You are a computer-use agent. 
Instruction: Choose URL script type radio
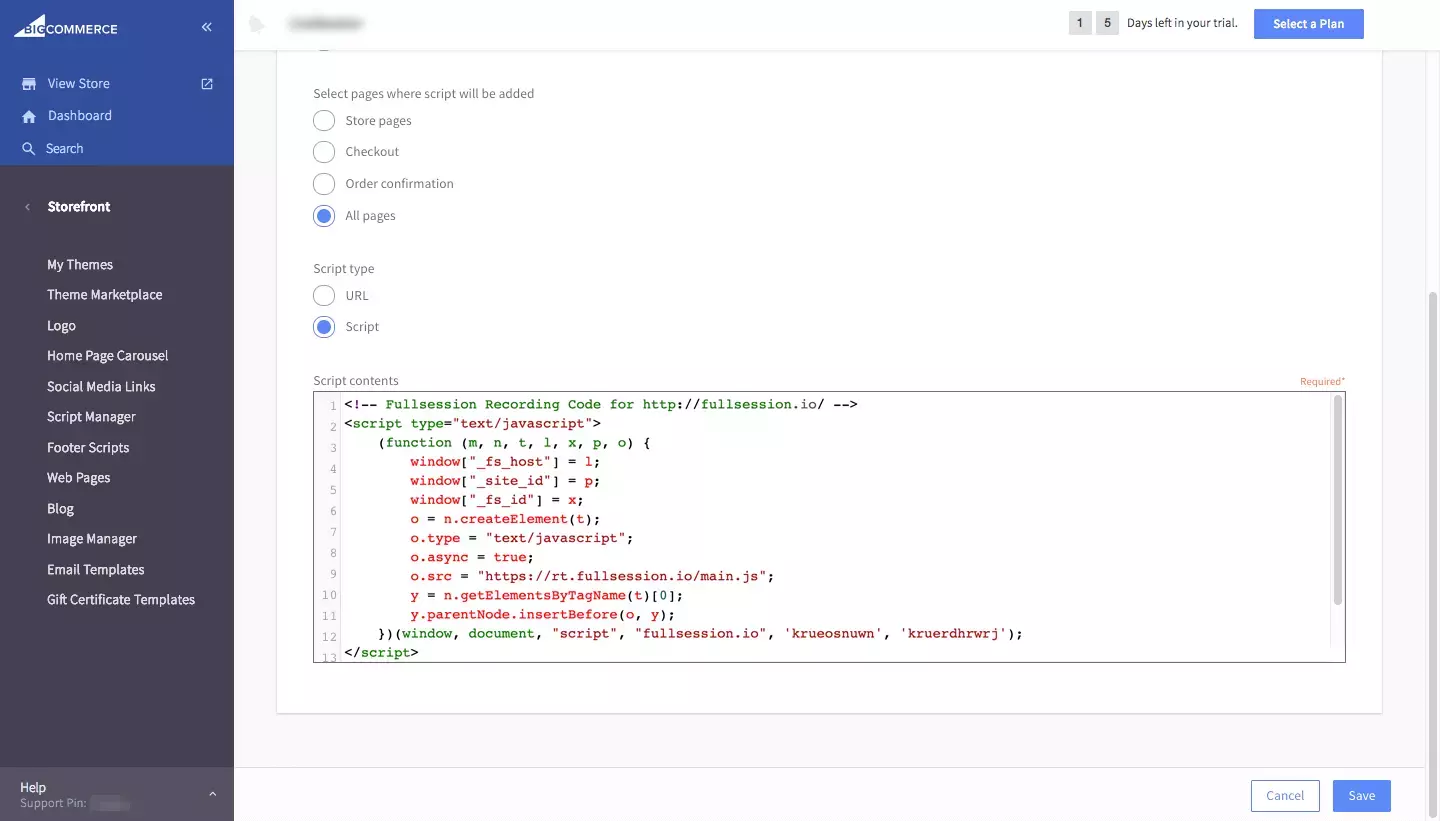pyautogui.click(x=324, y=296)
